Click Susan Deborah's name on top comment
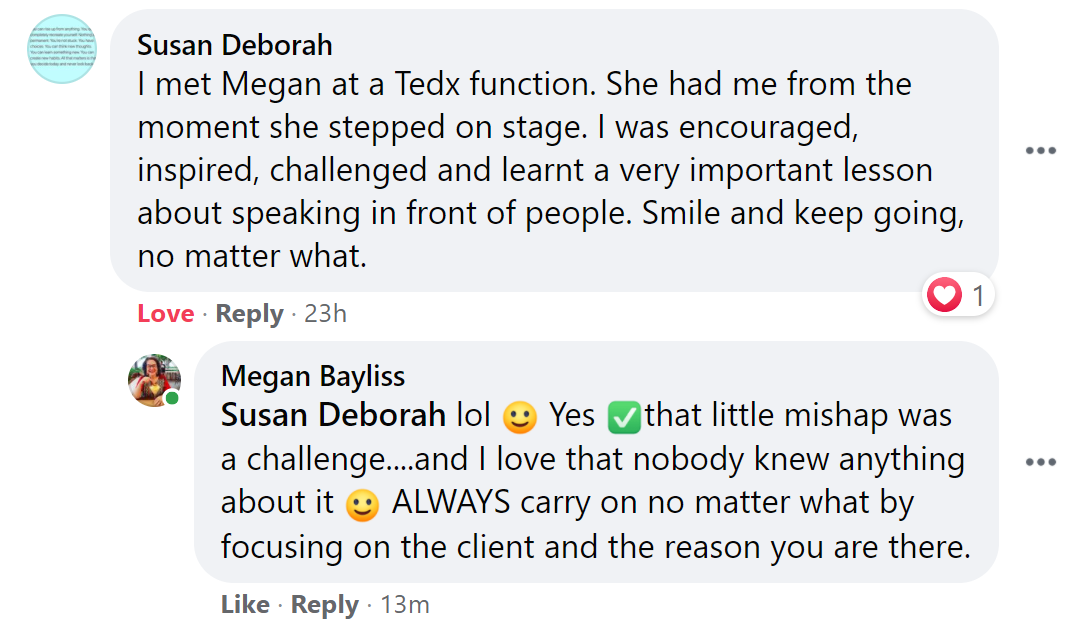The image size is (1086, 632). point(235,45)
